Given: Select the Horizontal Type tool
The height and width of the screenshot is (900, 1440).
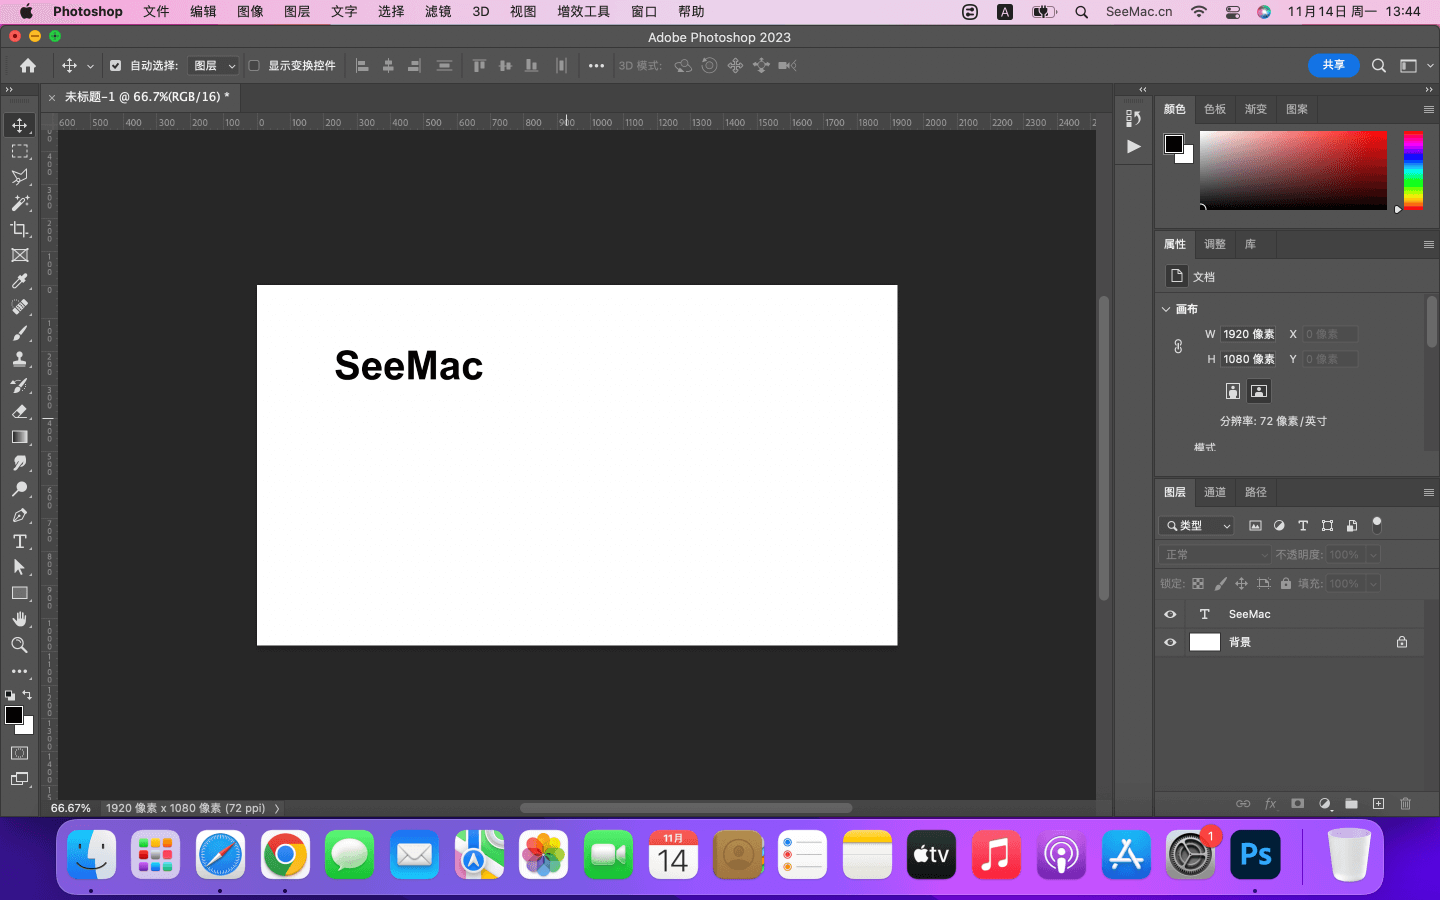Looking at the screenshot, I should pos(19,541).
